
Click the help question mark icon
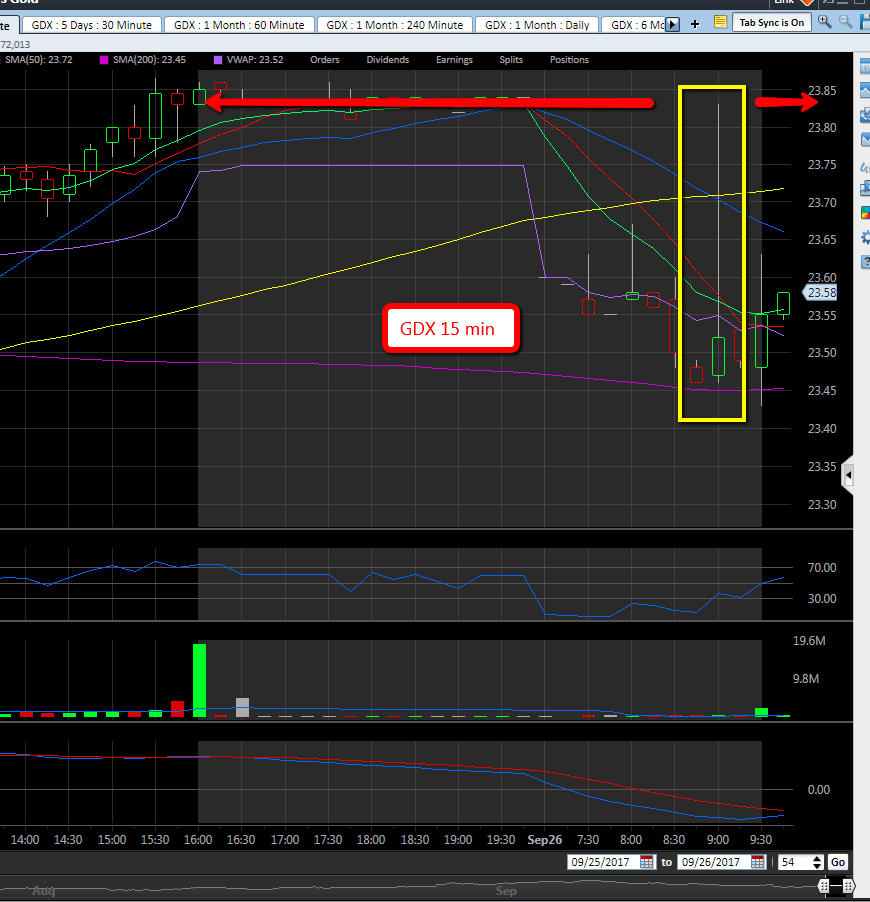[865, 262]
